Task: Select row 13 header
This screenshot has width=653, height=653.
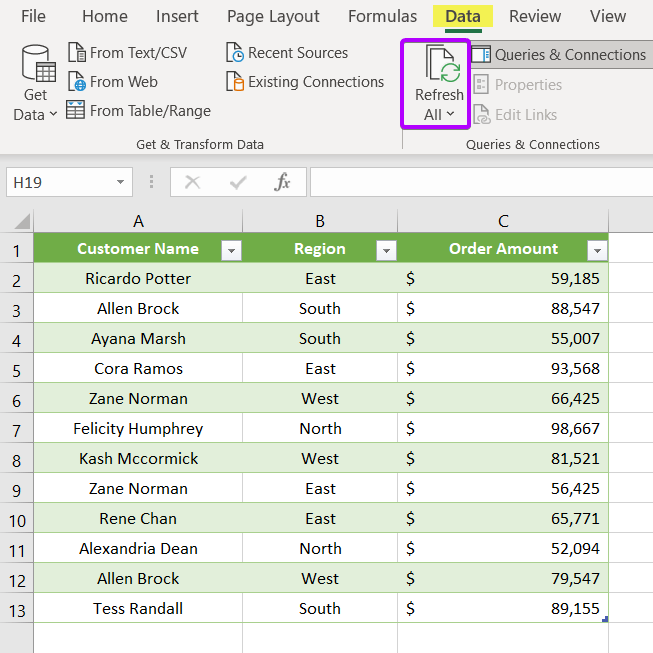Action: pyautogui.click(x=16, y=611)
